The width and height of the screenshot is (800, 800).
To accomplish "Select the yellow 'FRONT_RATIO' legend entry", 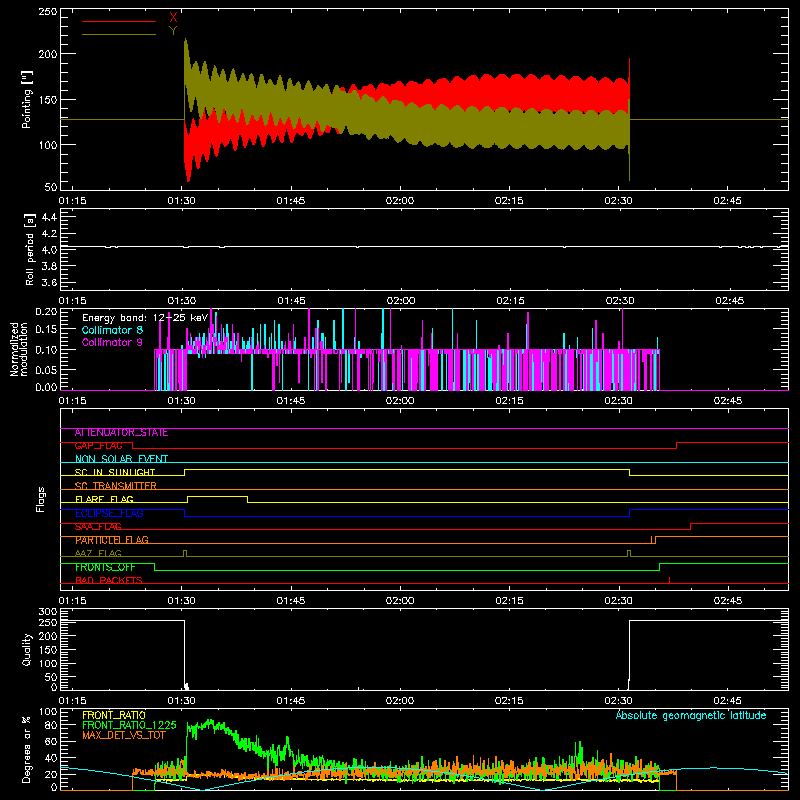I will click(x=114, y=715).
